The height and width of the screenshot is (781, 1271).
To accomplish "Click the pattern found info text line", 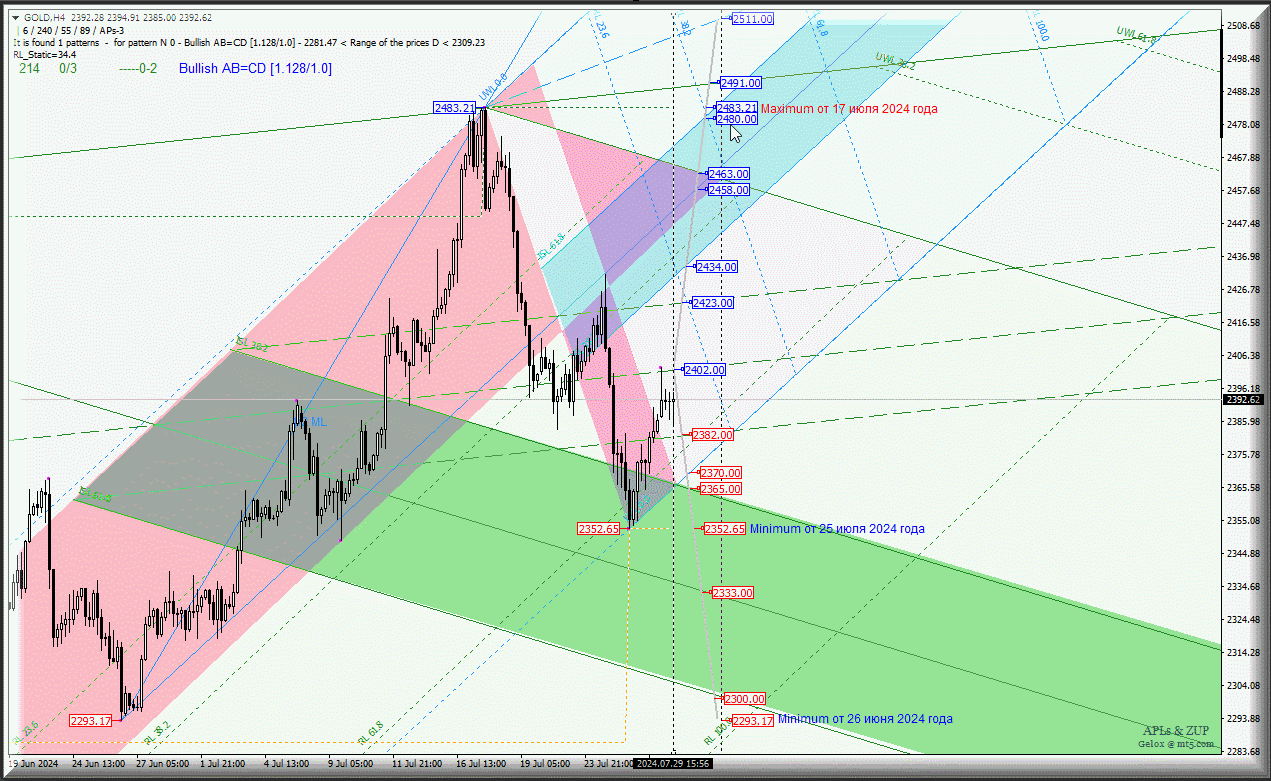I will pyautogui.click(x=250, y=43).
